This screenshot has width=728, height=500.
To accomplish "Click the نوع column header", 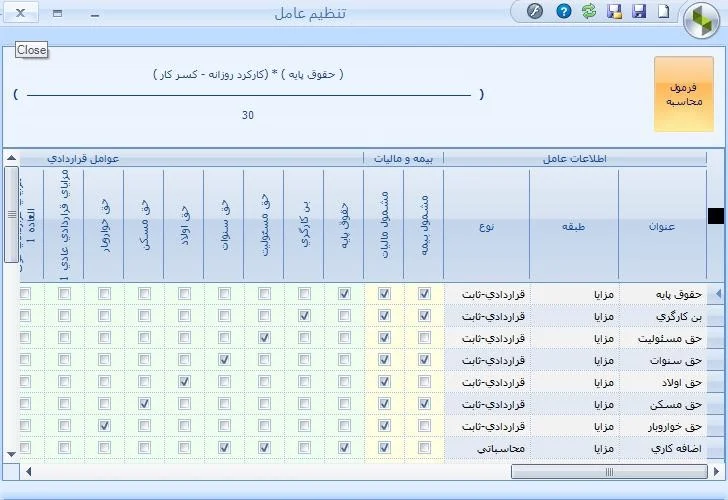I will click(487, 224).
